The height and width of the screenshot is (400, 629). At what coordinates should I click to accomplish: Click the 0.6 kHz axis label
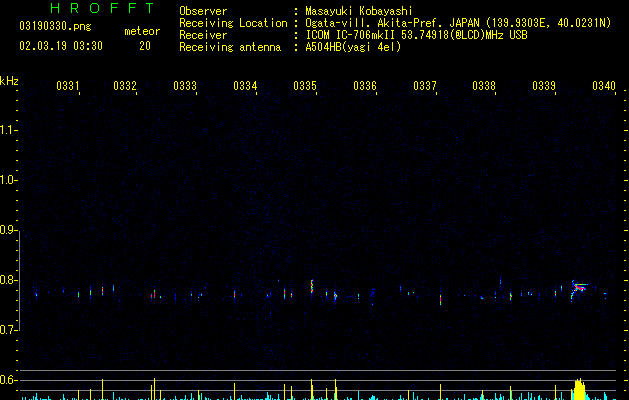8,380
